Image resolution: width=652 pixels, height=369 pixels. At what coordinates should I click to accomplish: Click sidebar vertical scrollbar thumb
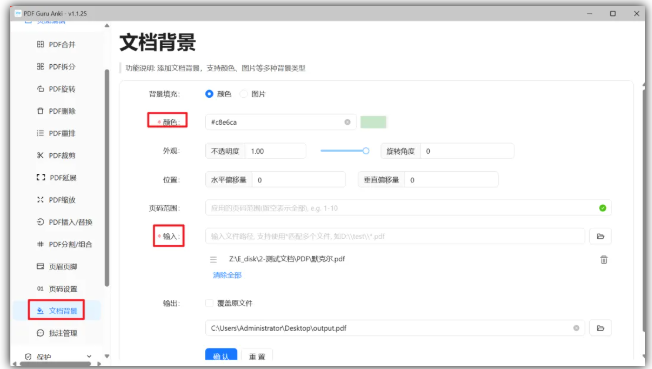107,178
